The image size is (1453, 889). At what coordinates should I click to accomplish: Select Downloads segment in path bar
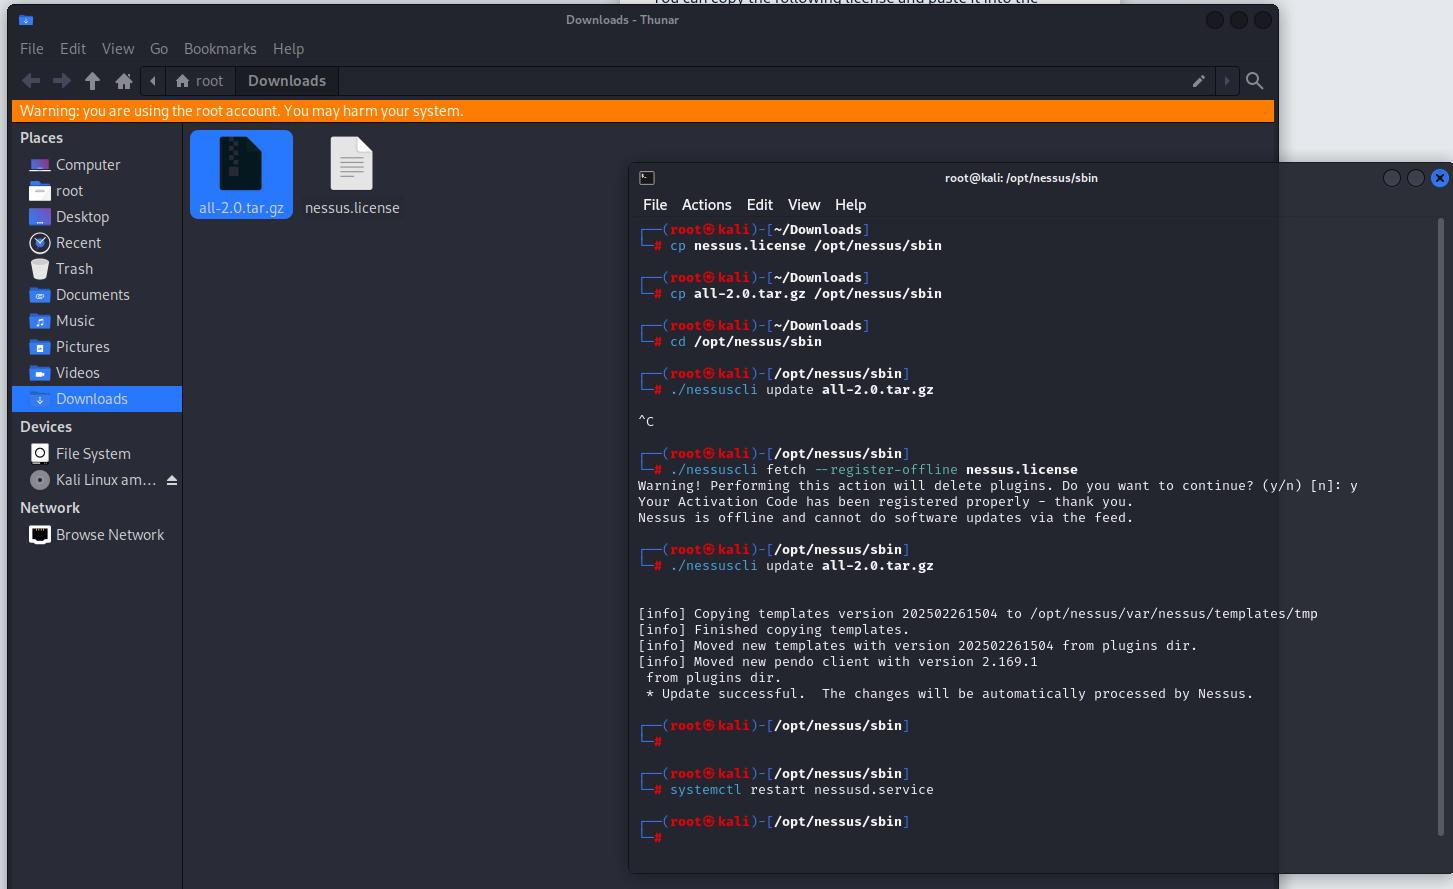coord(287,81)
